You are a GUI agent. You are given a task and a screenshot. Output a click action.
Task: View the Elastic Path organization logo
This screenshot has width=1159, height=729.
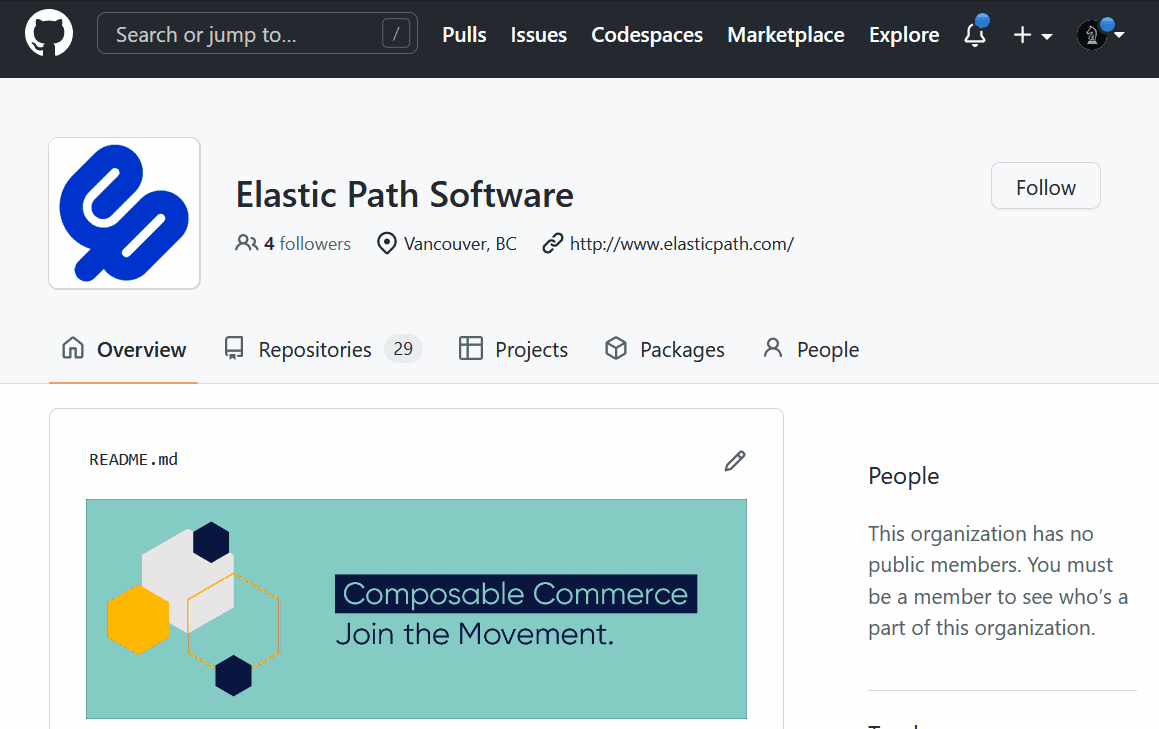click(x=124, y=213)
